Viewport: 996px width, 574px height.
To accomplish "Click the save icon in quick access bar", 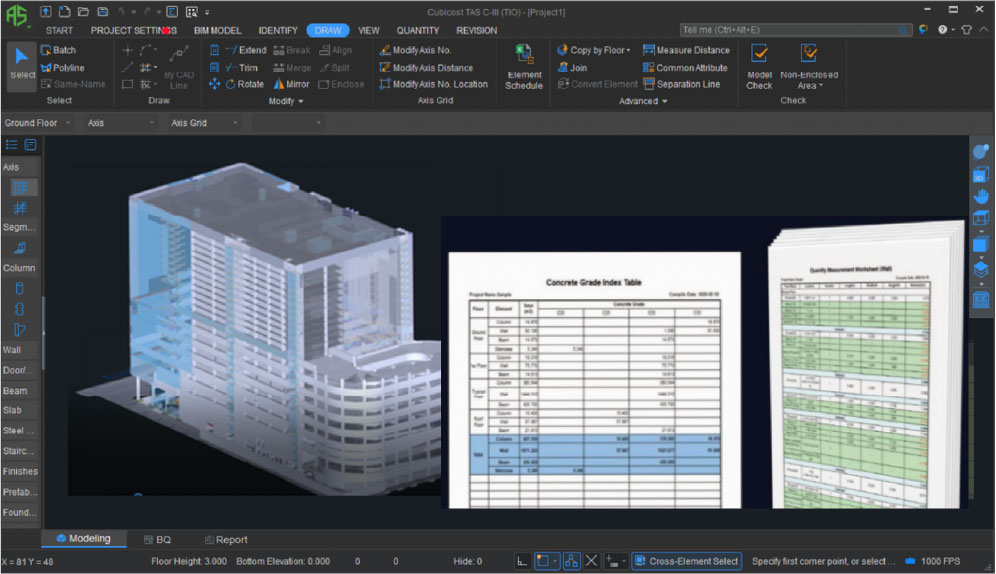I will (x=102, y=11).
